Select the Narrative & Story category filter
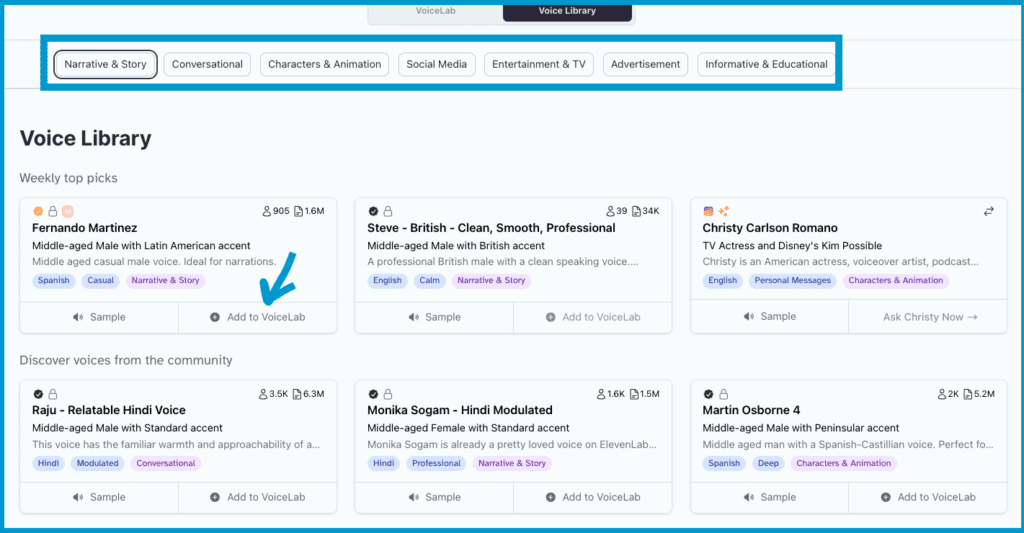 (x=105, y=64)
